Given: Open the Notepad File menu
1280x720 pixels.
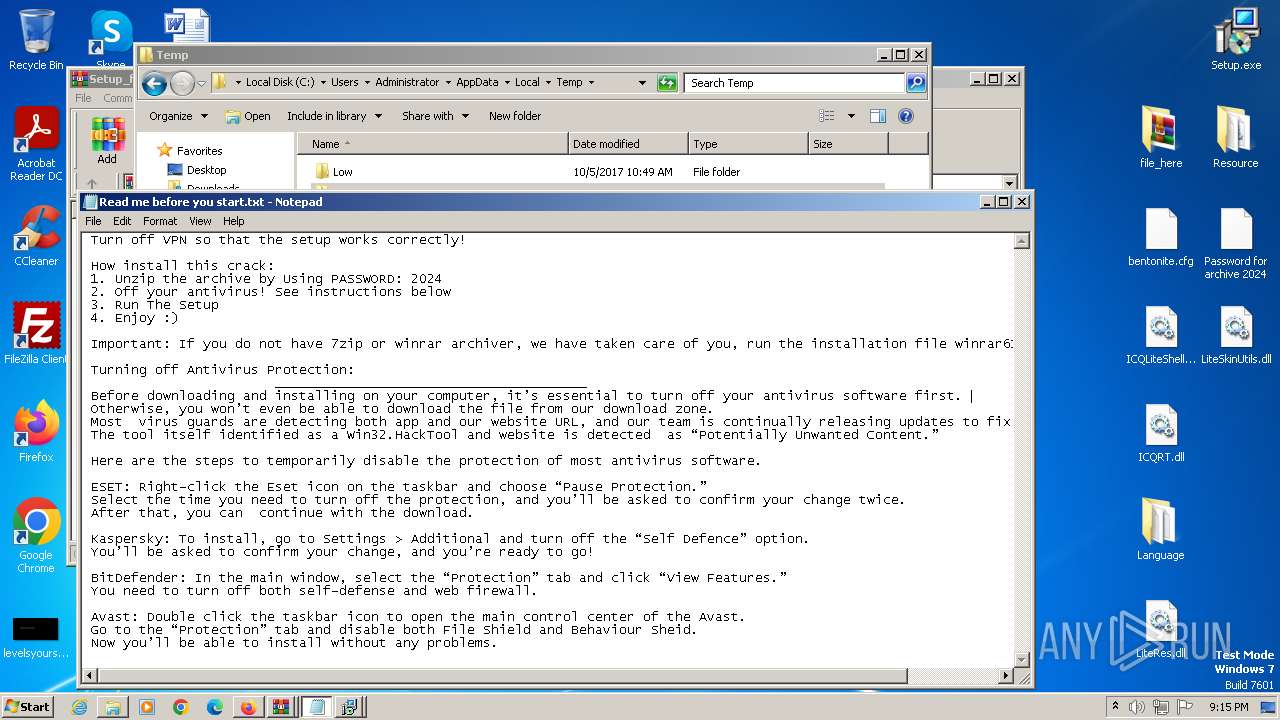Looking at the screenshot, I should 93,221.
